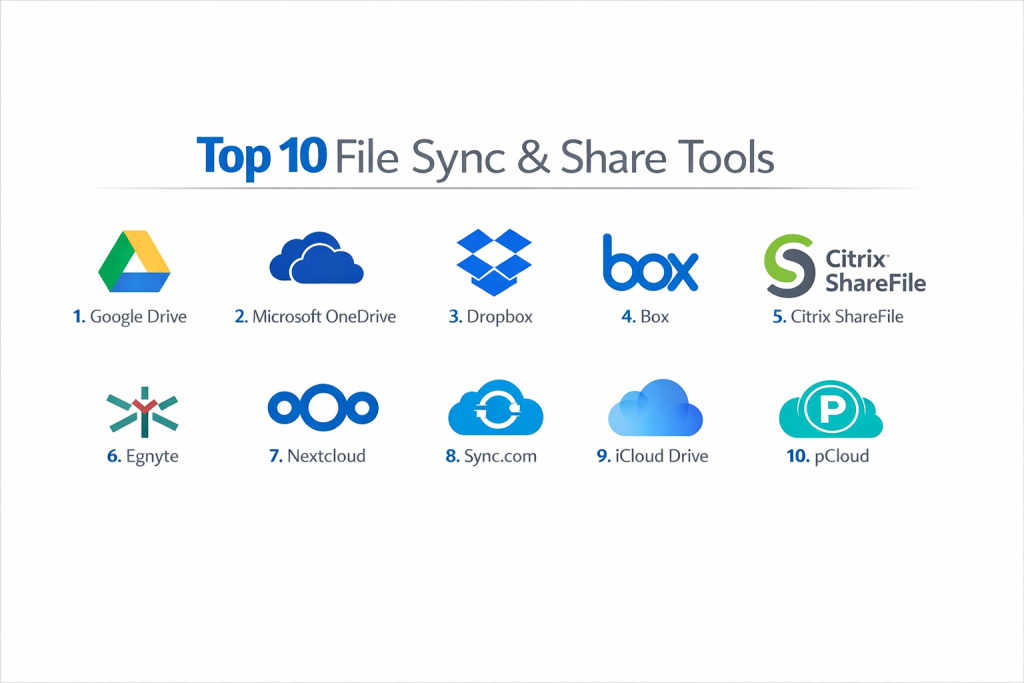Viewport: 1024px width, 683px height.
Task: Click the "1. Google Drive" label
Action: pyautogui.click(x=129, y=317)
